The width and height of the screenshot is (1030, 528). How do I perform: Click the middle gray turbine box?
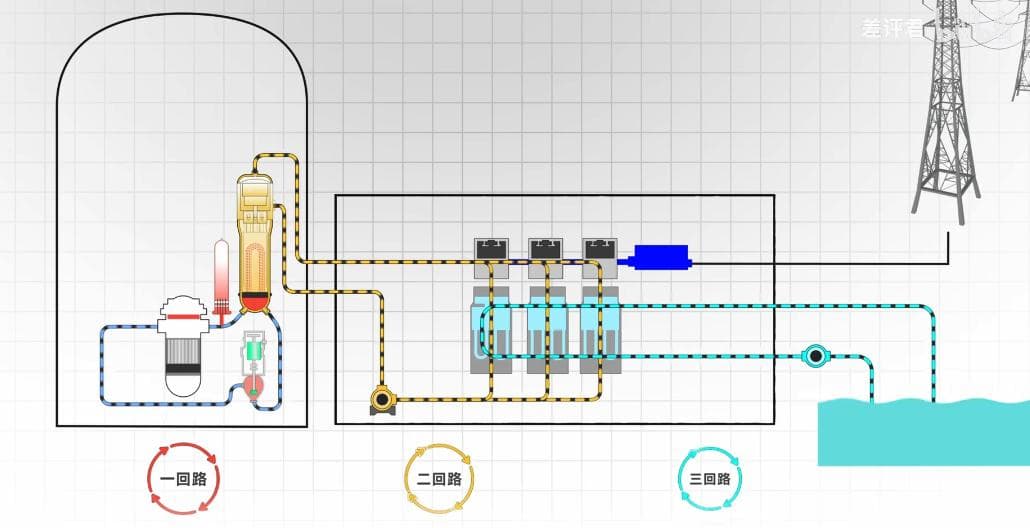pyautogui.click(x=546, y=250)
